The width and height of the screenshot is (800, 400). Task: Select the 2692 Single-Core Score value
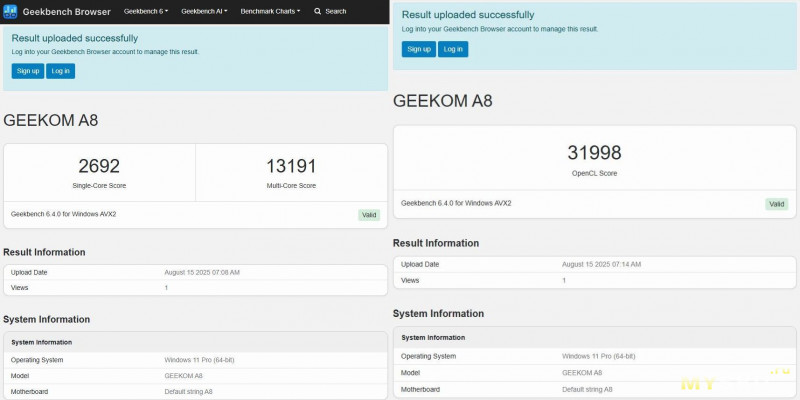coord(99,166)
